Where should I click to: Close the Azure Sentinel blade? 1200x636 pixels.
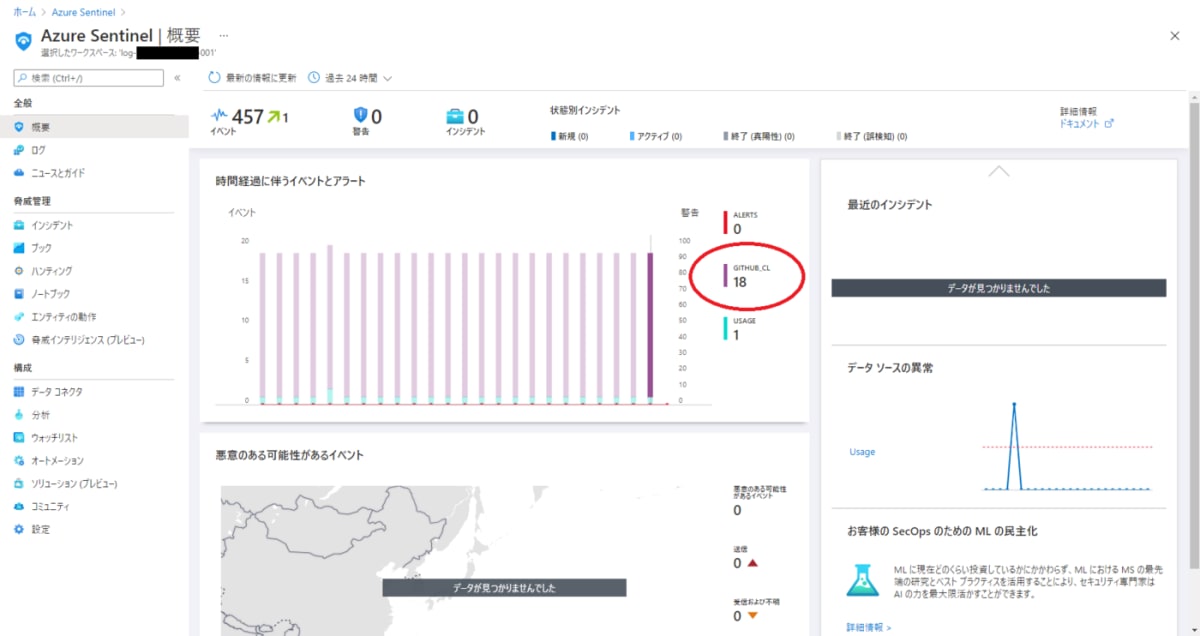pos(1175,35)
